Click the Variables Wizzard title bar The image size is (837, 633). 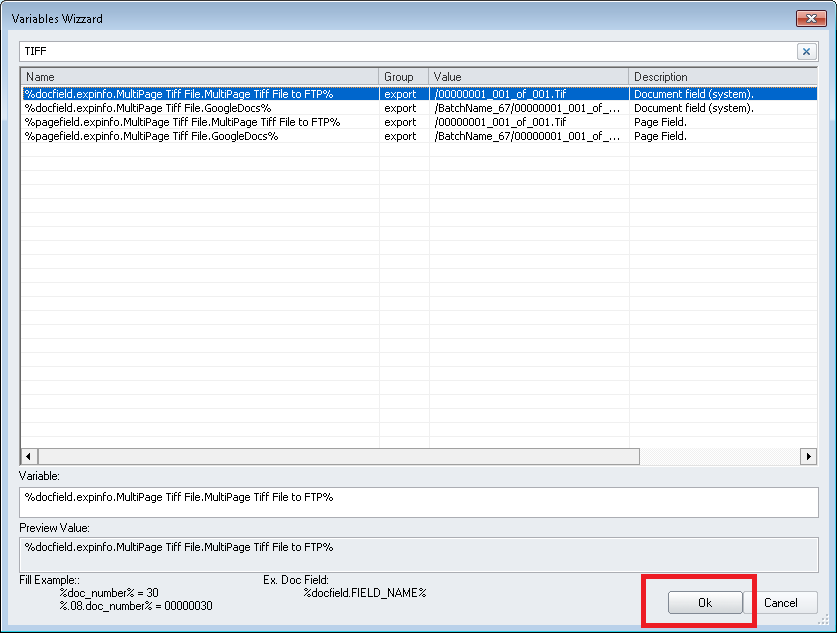coord(400,18)
